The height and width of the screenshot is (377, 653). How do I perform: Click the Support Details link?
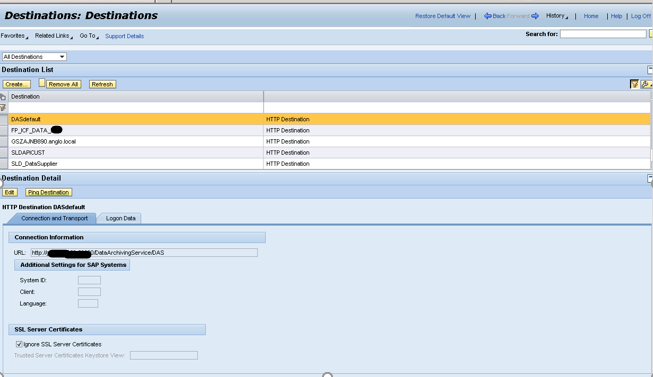tap(125, 36)
